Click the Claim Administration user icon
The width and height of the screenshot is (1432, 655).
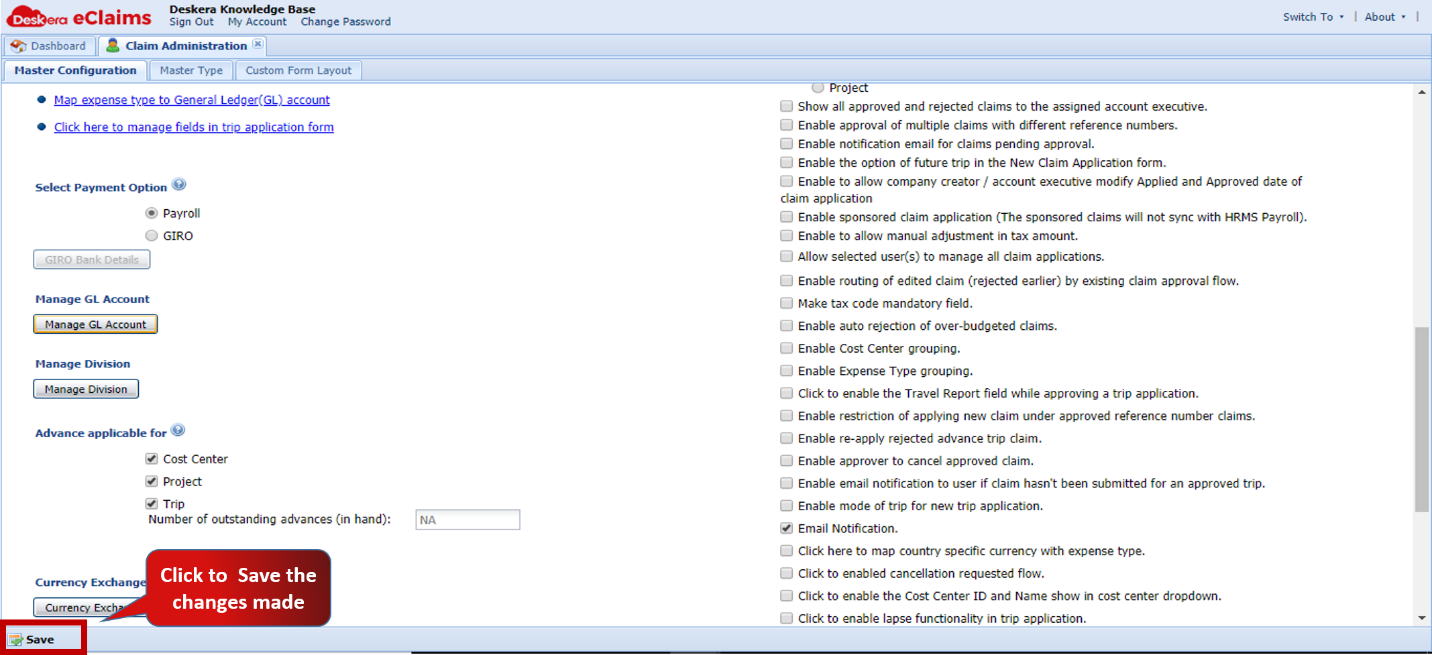[x=112, y=46]
